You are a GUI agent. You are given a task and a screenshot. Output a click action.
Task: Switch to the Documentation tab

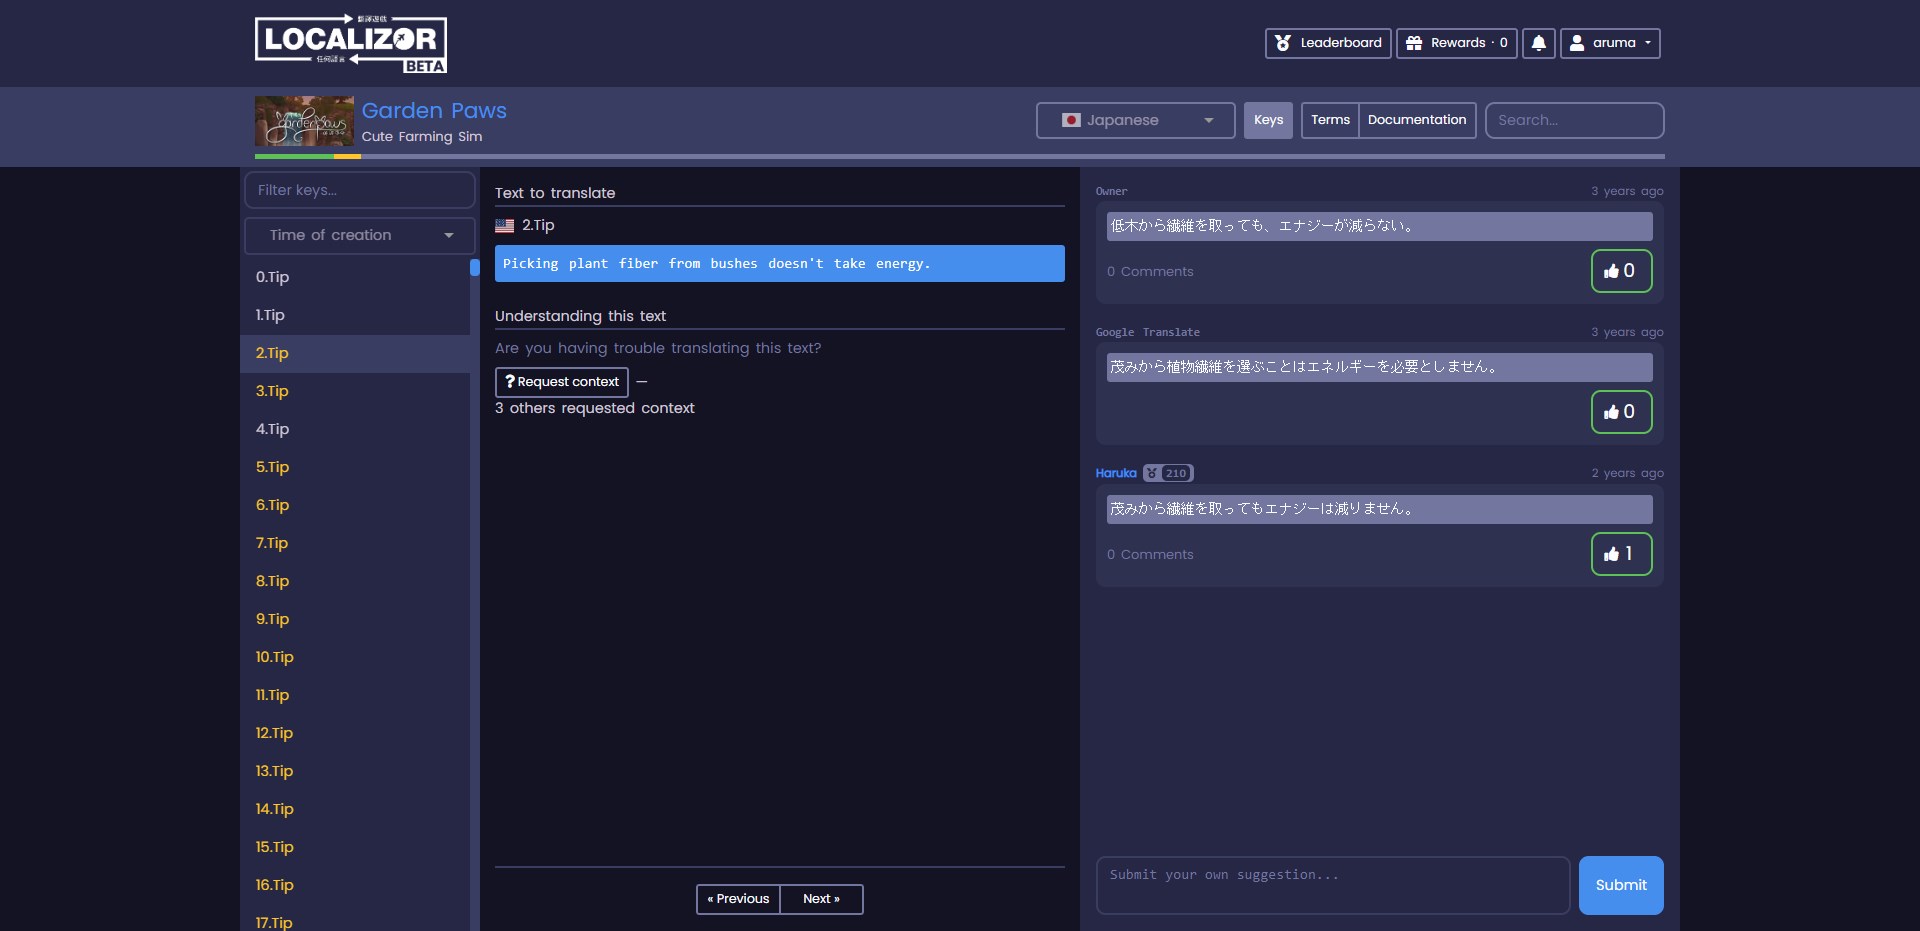[x=1416, y=120]
